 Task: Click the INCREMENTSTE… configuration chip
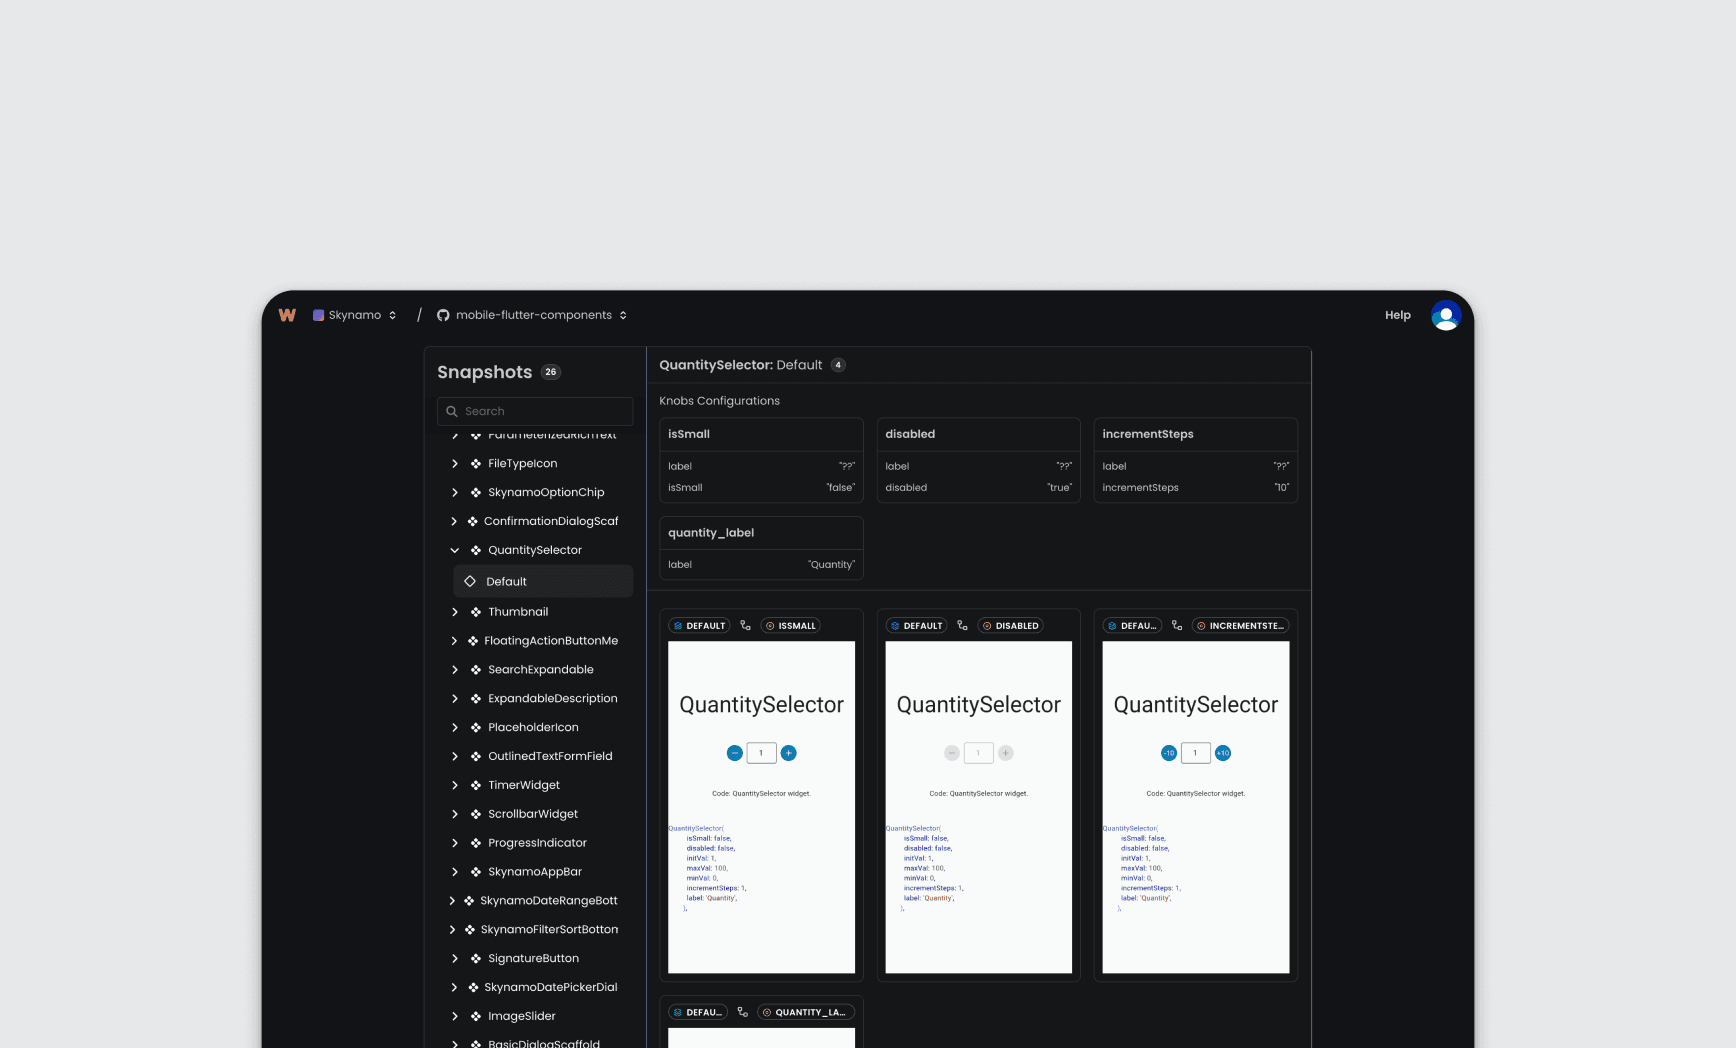pos(1240,626)
